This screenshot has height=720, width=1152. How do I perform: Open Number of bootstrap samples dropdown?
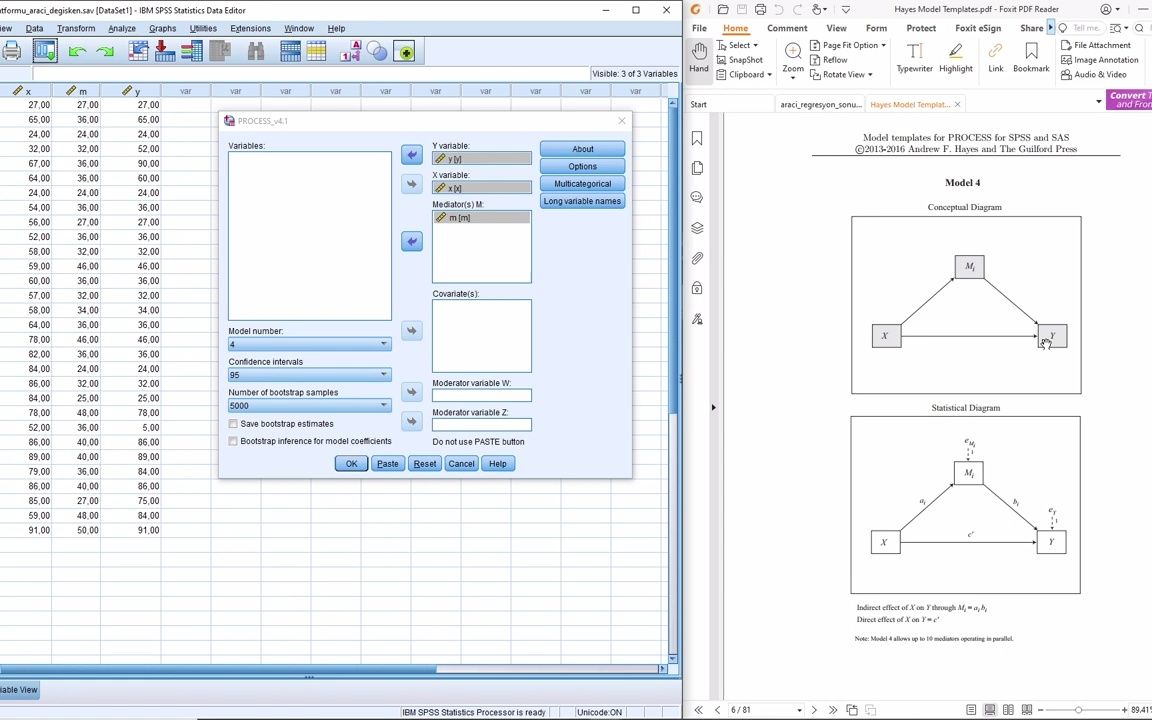383,405
